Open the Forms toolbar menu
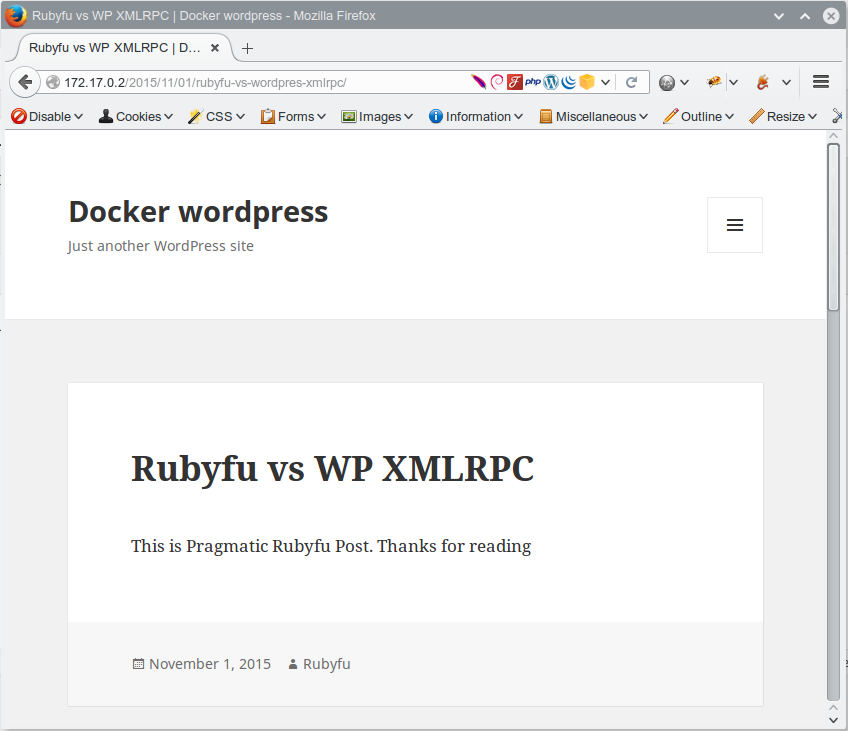 (x=293, y=116)
